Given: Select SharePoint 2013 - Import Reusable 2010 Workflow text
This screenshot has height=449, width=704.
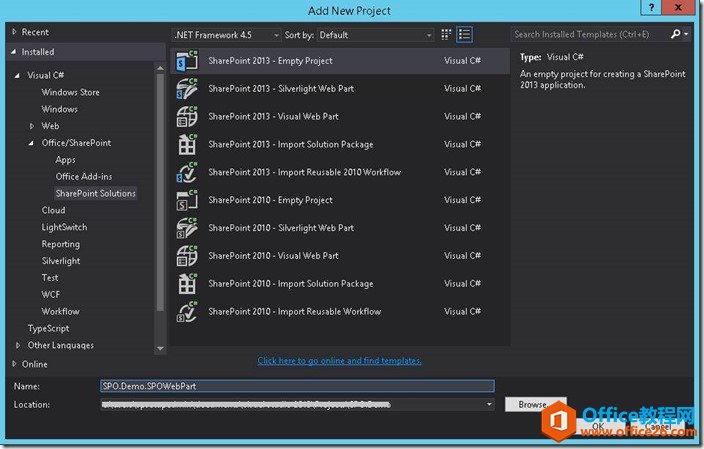Looking at the screenshot, I should 304,172.
